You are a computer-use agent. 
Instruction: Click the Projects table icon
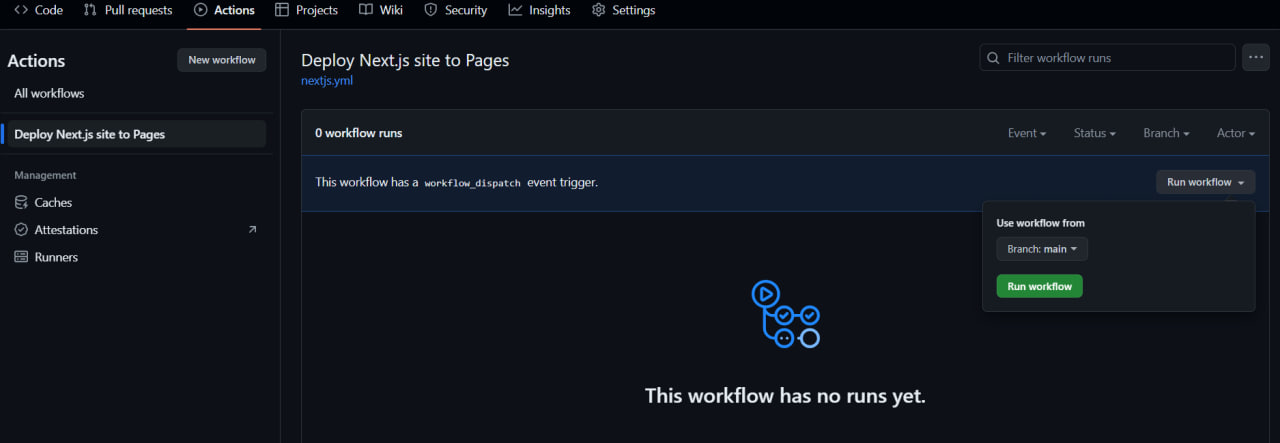(x=282, y=10)
